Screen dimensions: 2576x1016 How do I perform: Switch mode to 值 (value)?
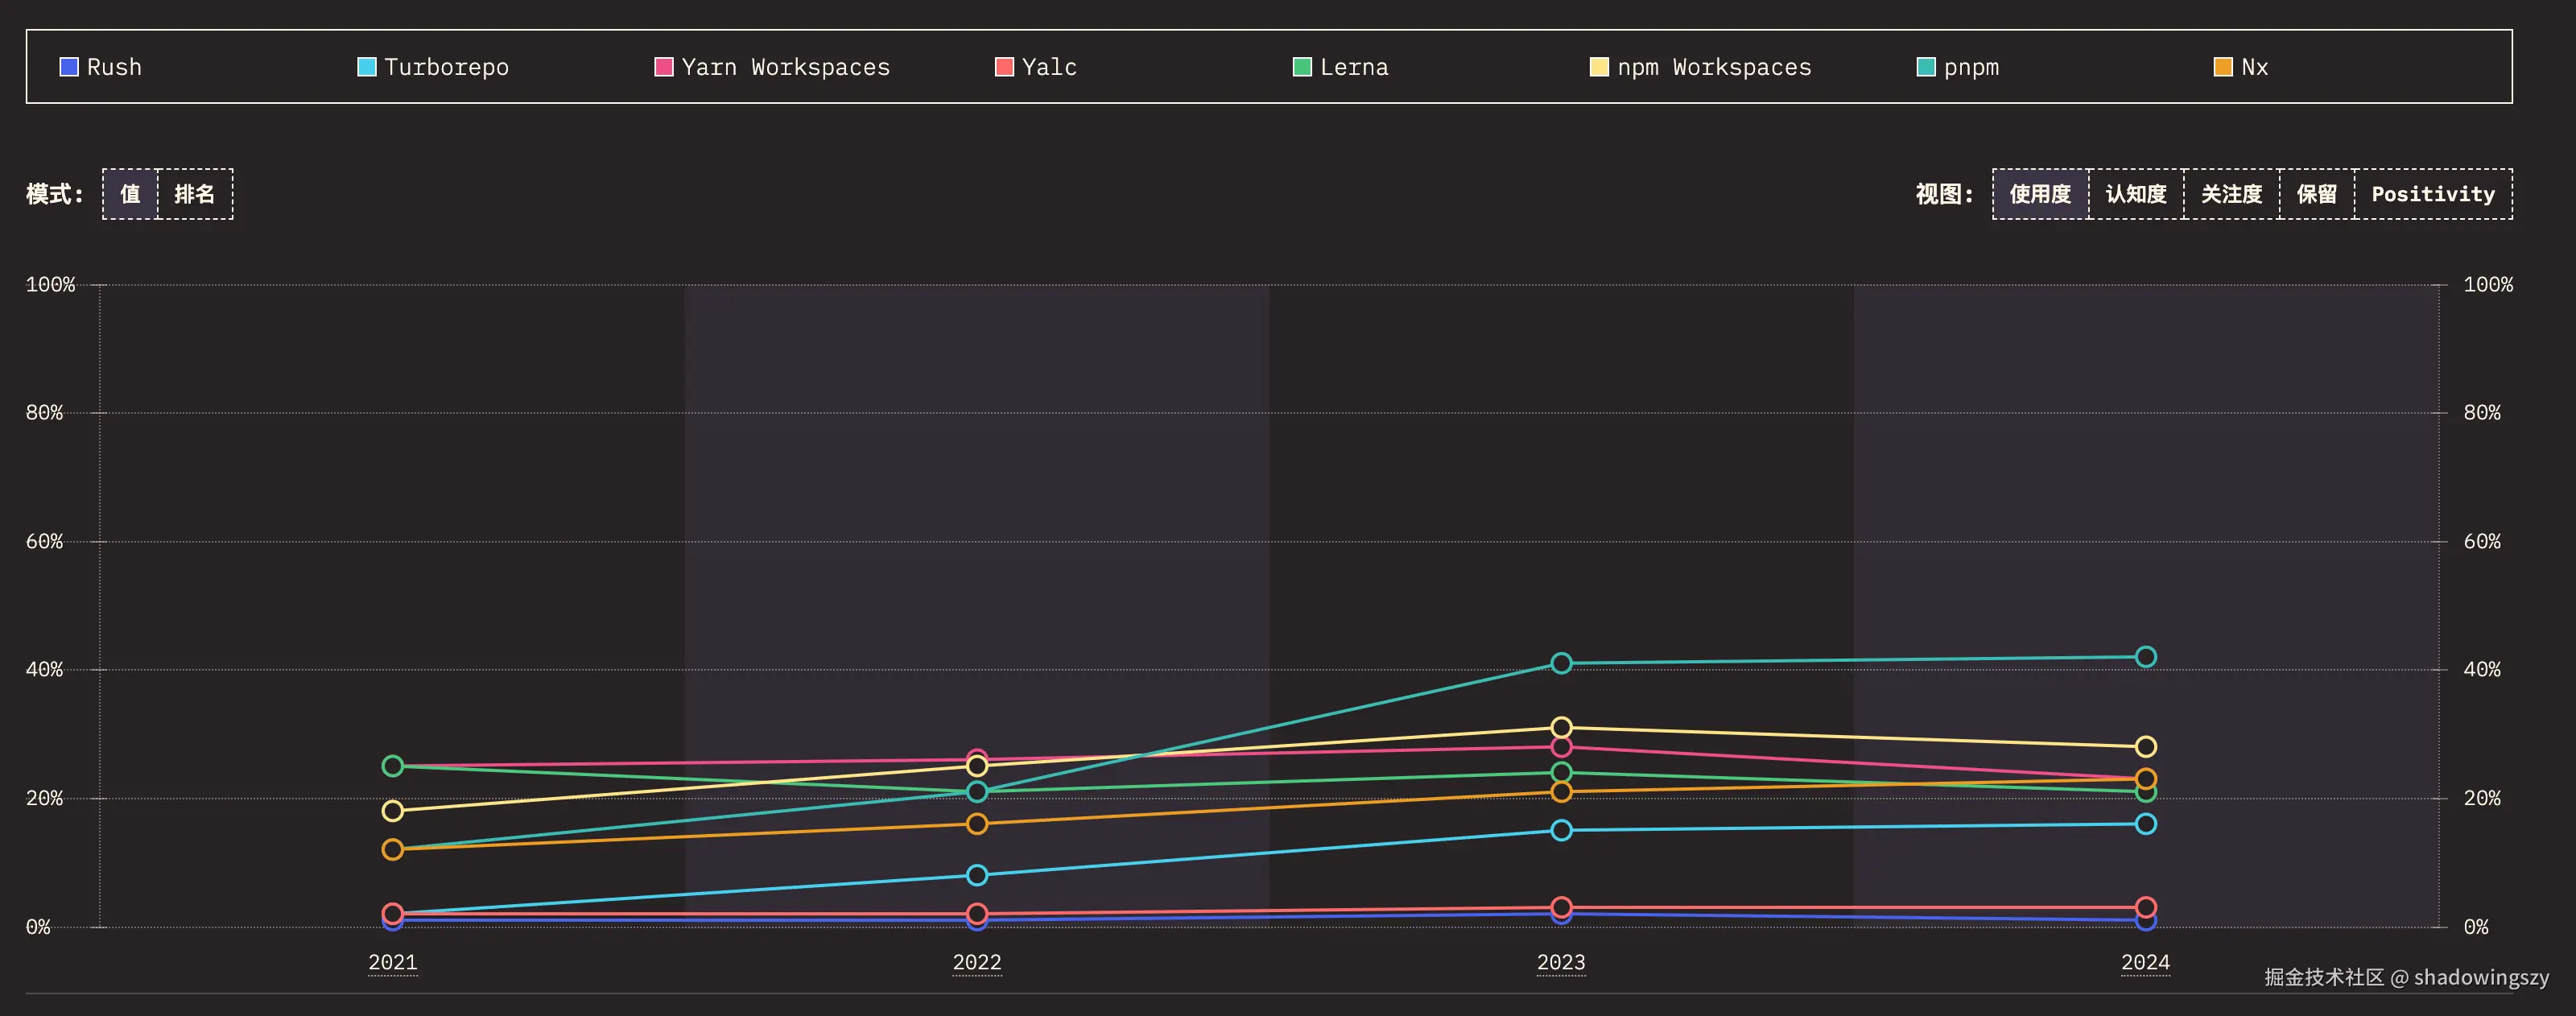[x=131, y=194]
